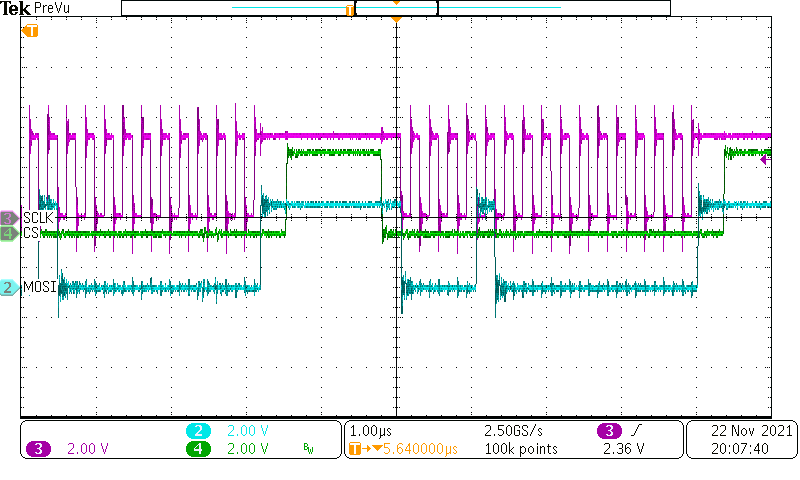This screenshot has width=800, height=480.
Task: Click the bracketed view window in the record overview bar
Action: pos(396,8)
